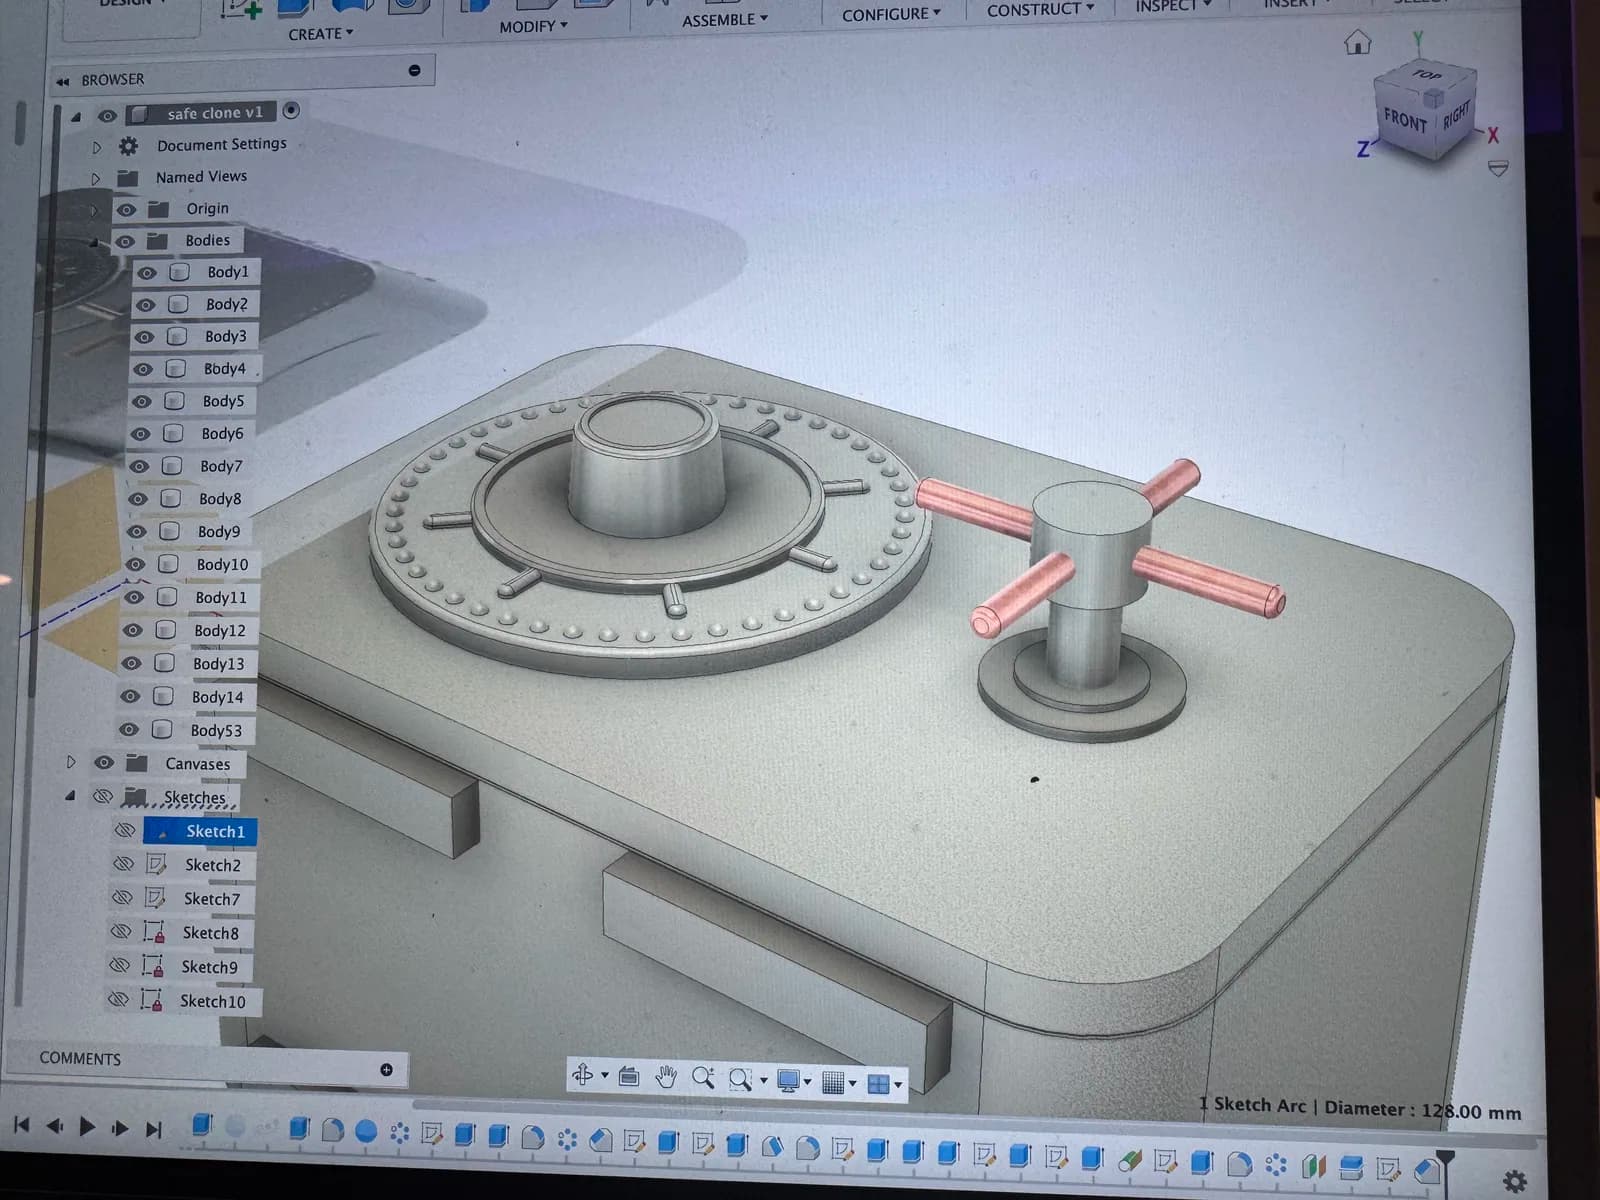Image resolution: width=1600 pixels, height=1200 pixels.
Task: Jump to the start of the timeline
Action: [x=21, y=1125]
